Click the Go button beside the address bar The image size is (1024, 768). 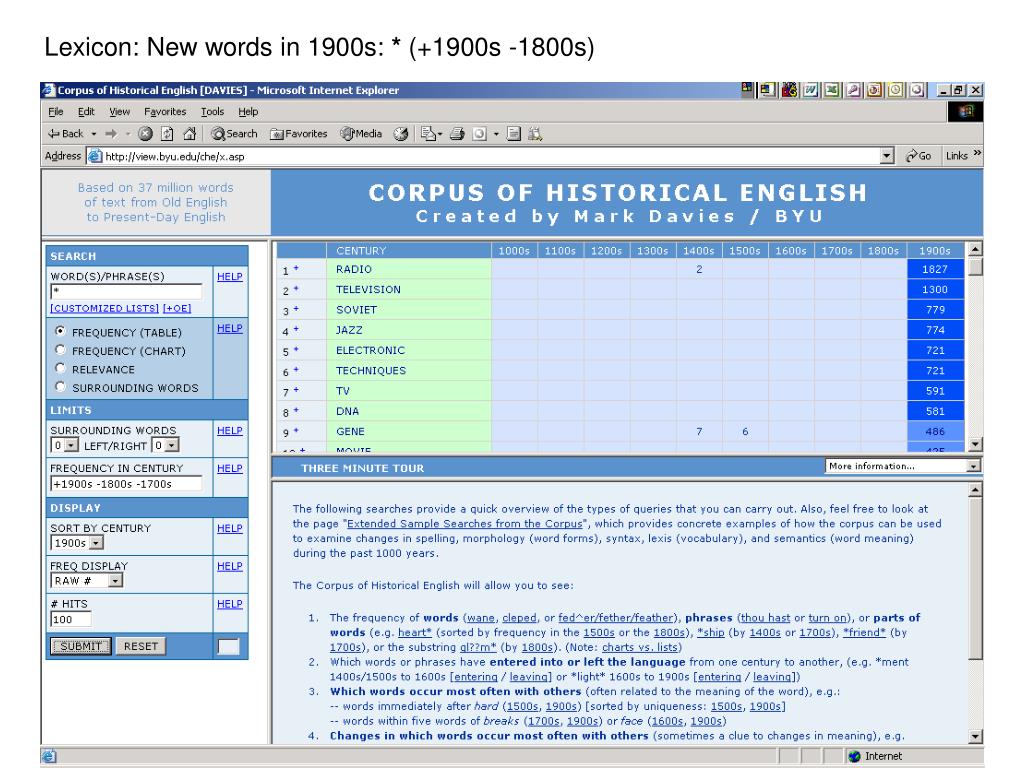[918, 155]
